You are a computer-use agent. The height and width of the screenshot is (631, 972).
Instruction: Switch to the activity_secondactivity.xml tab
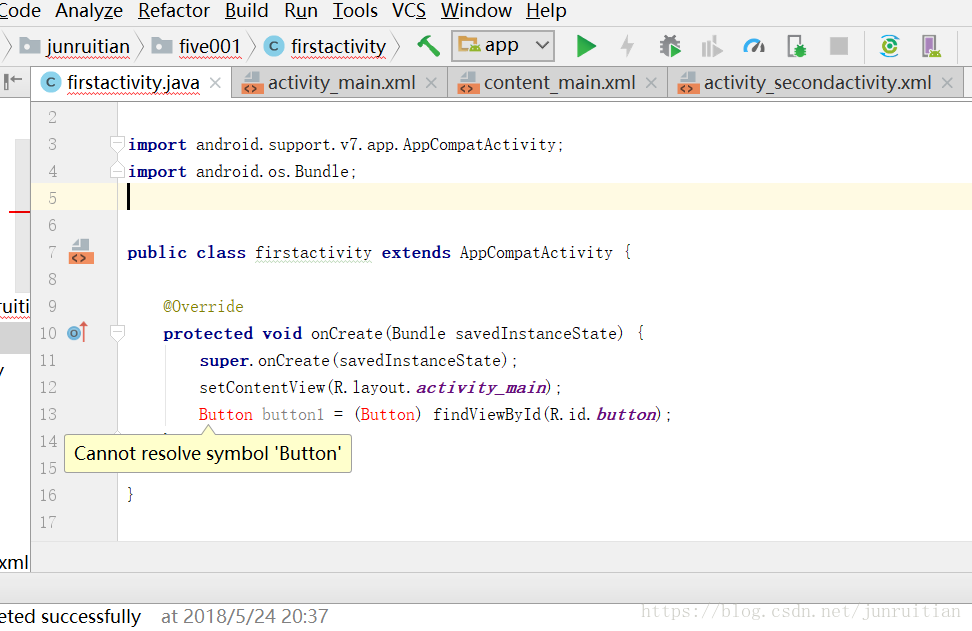click(817, 82)
